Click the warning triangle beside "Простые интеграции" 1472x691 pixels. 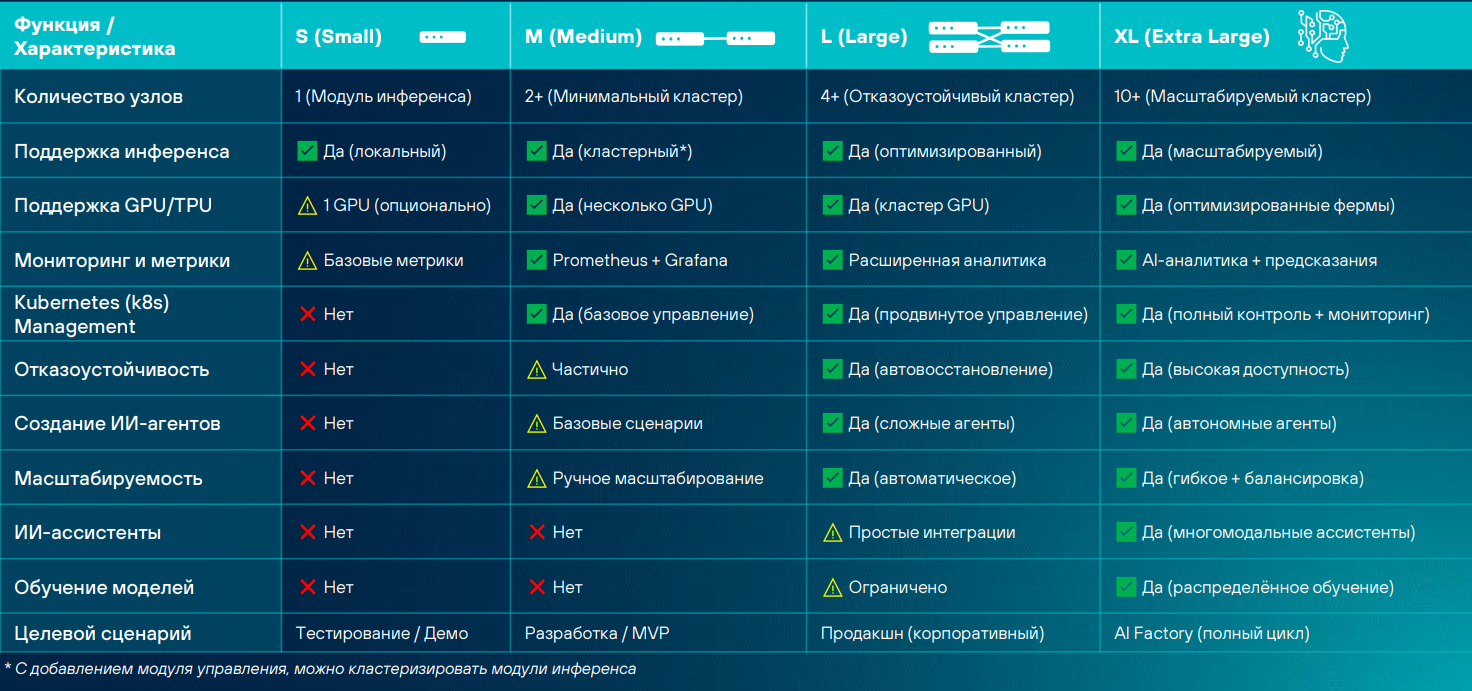tap(833, 533)
